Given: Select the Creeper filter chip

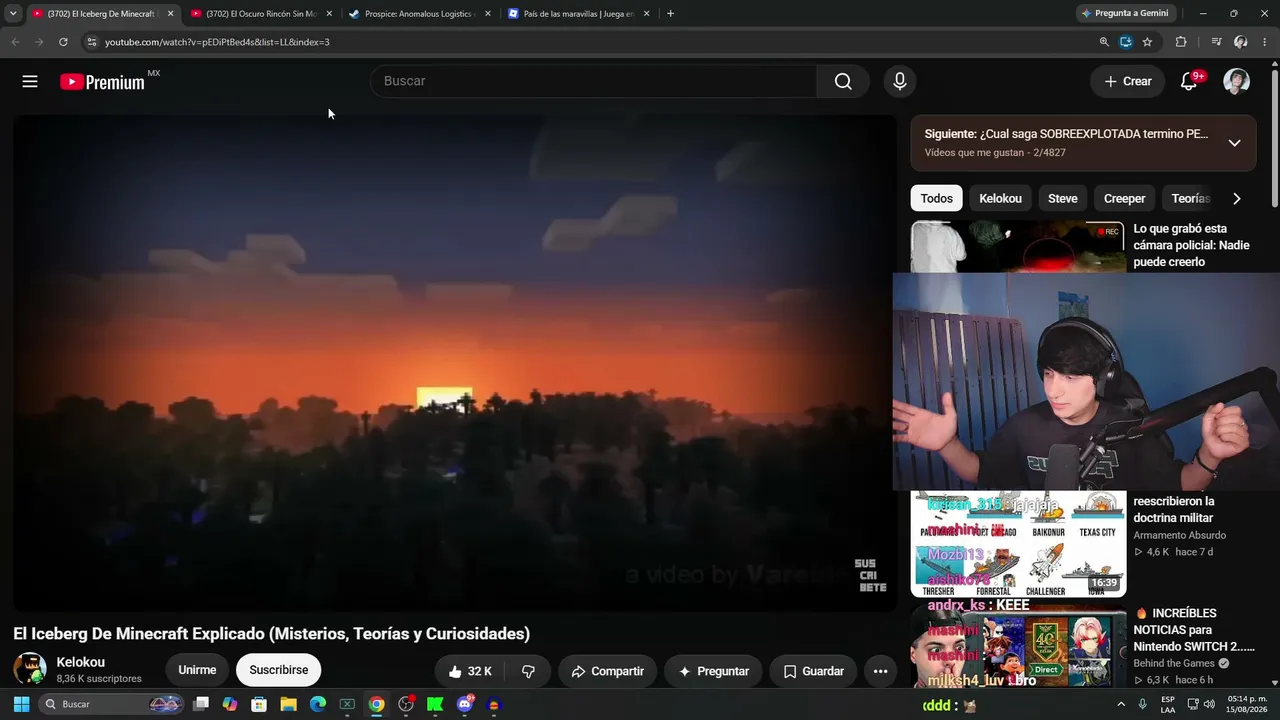Looking at the screenshot, I should 1124,198.
